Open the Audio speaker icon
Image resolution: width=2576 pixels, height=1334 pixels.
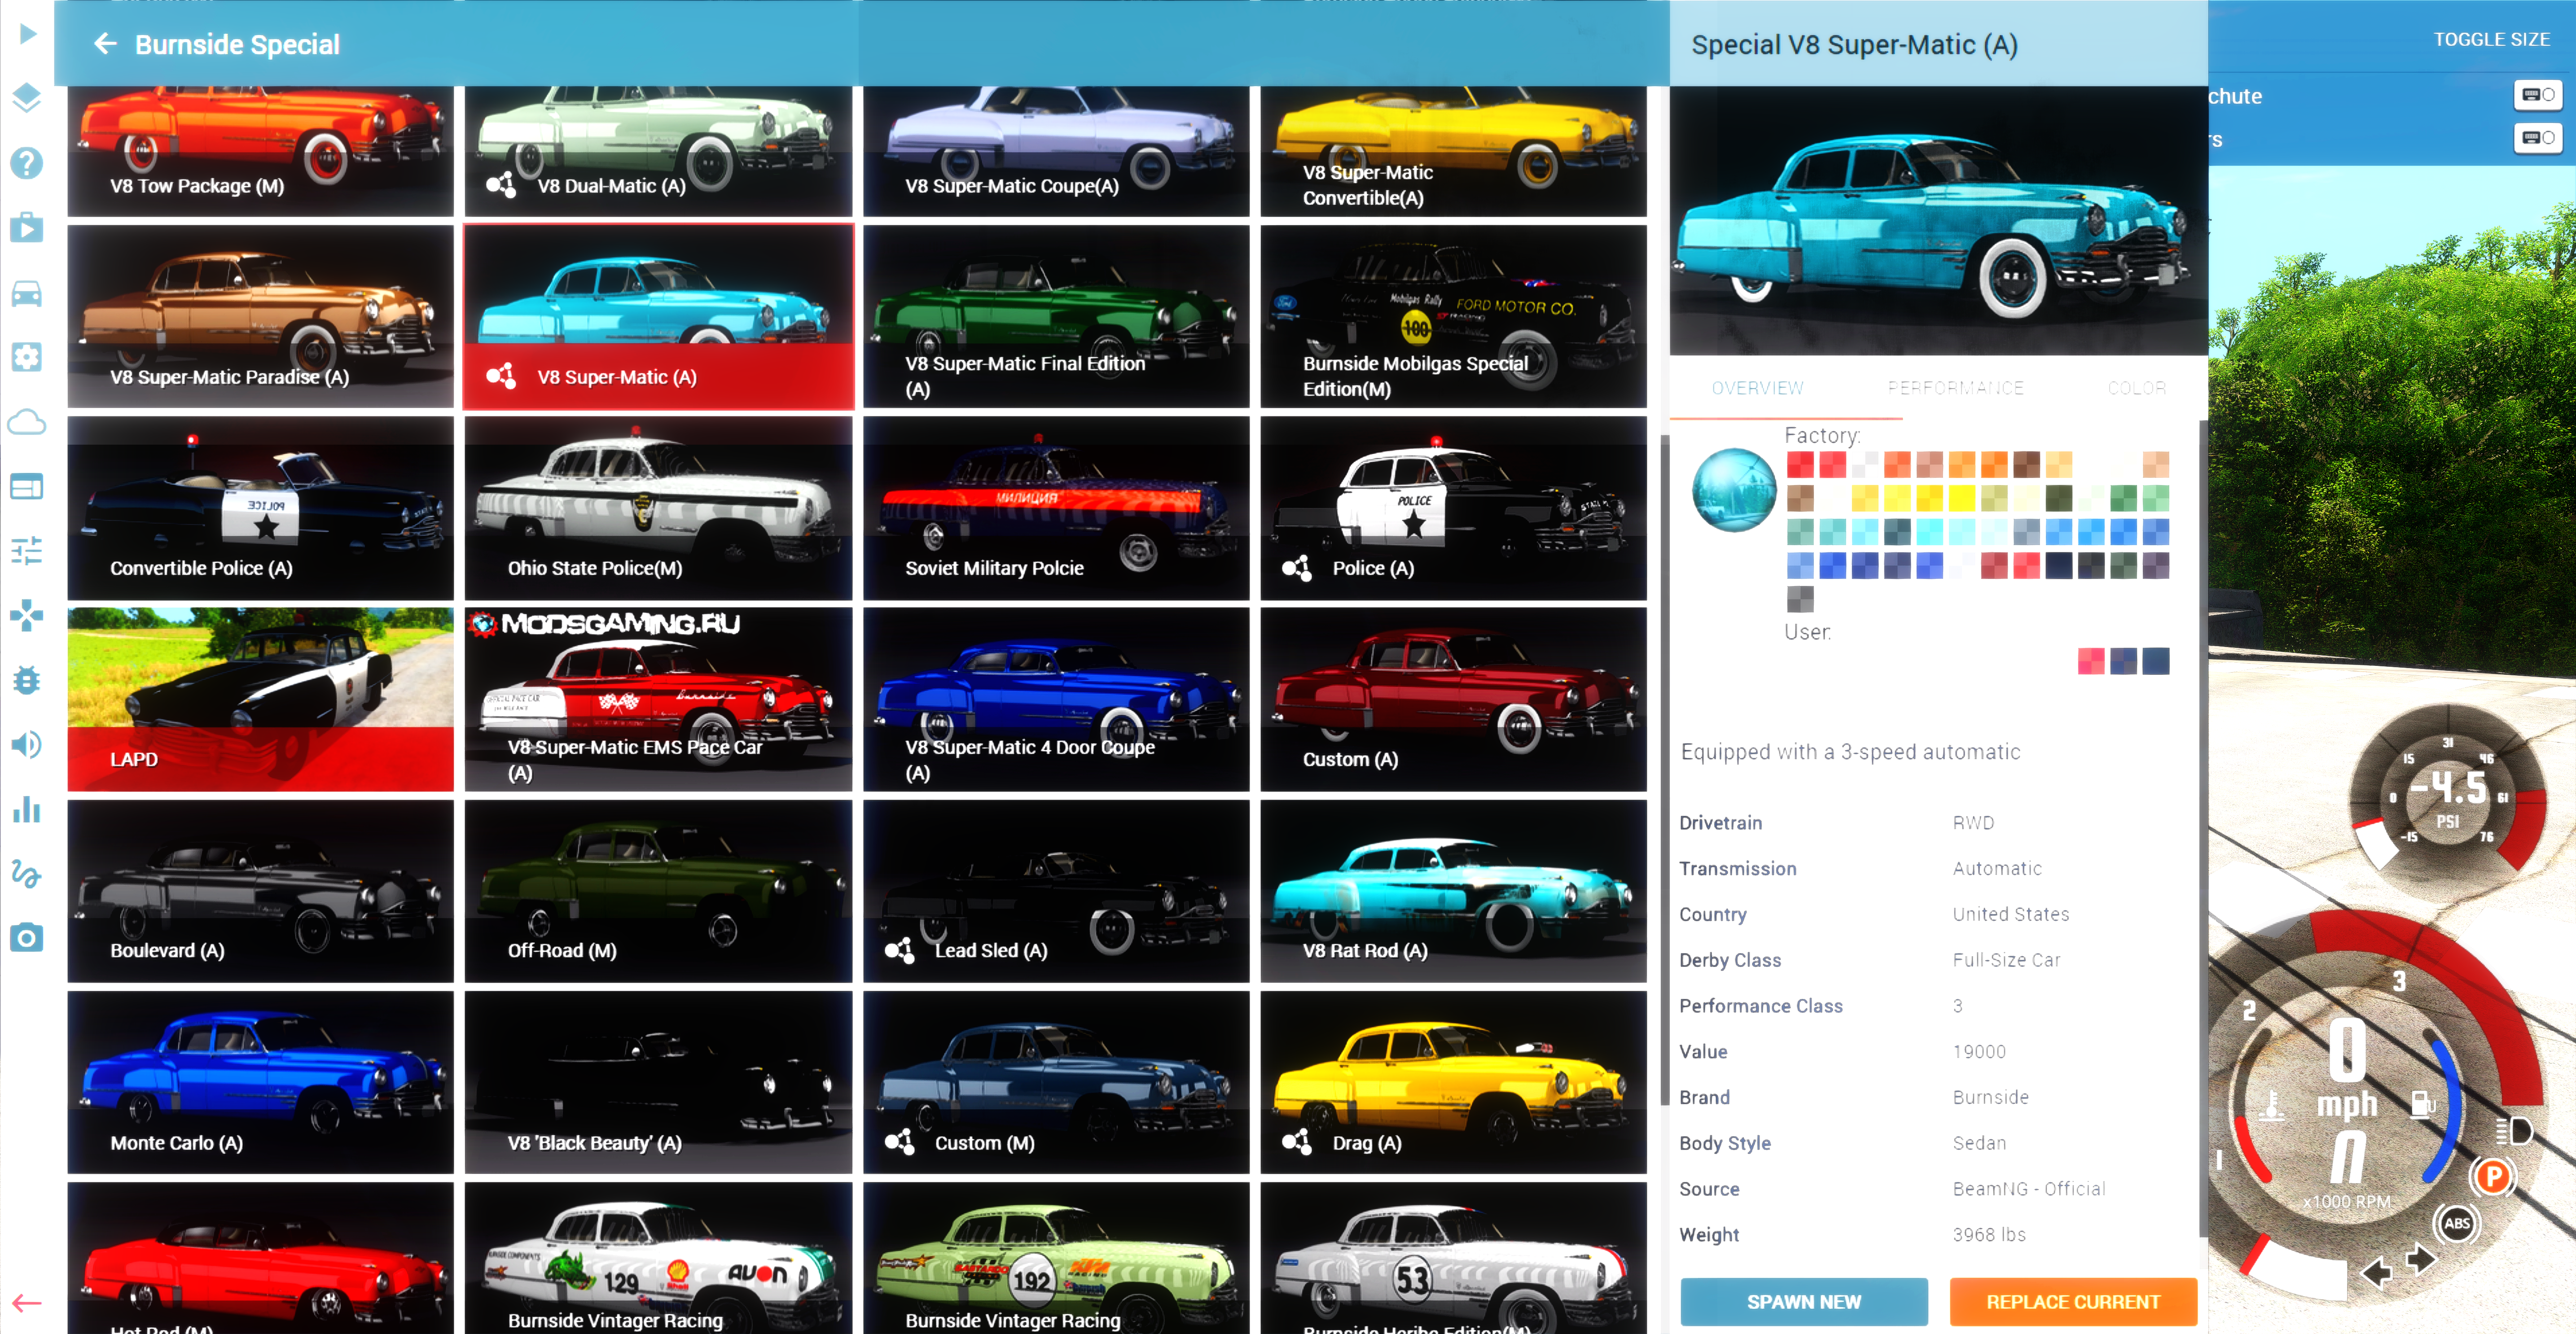[26, 745]
